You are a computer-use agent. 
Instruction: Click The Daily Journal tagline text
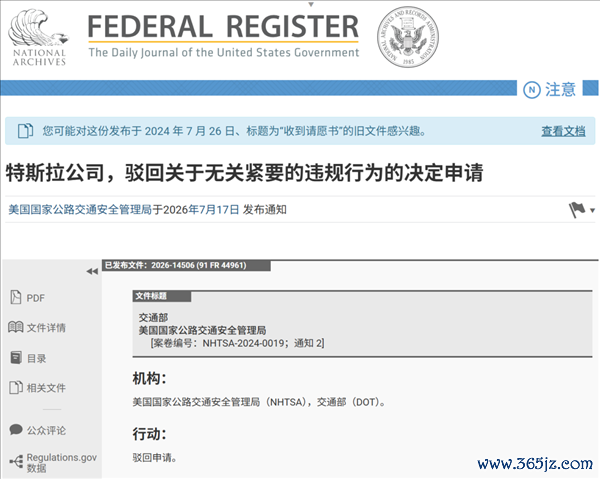pyautogui.click(x=224, y=52)
